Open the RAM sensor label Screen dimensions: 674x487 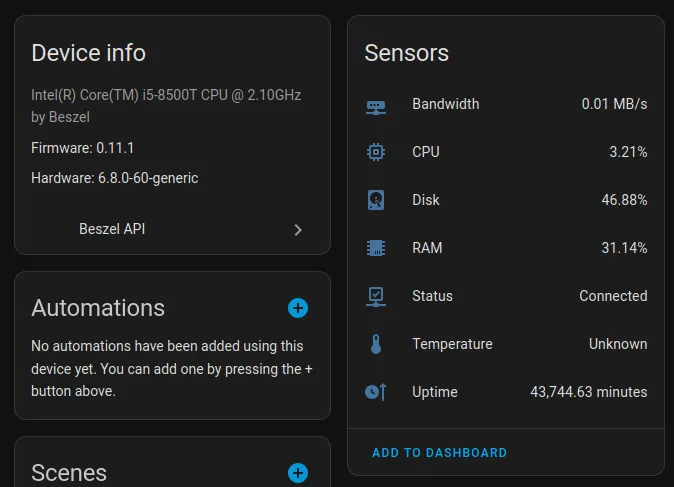[x=427, y=248]
